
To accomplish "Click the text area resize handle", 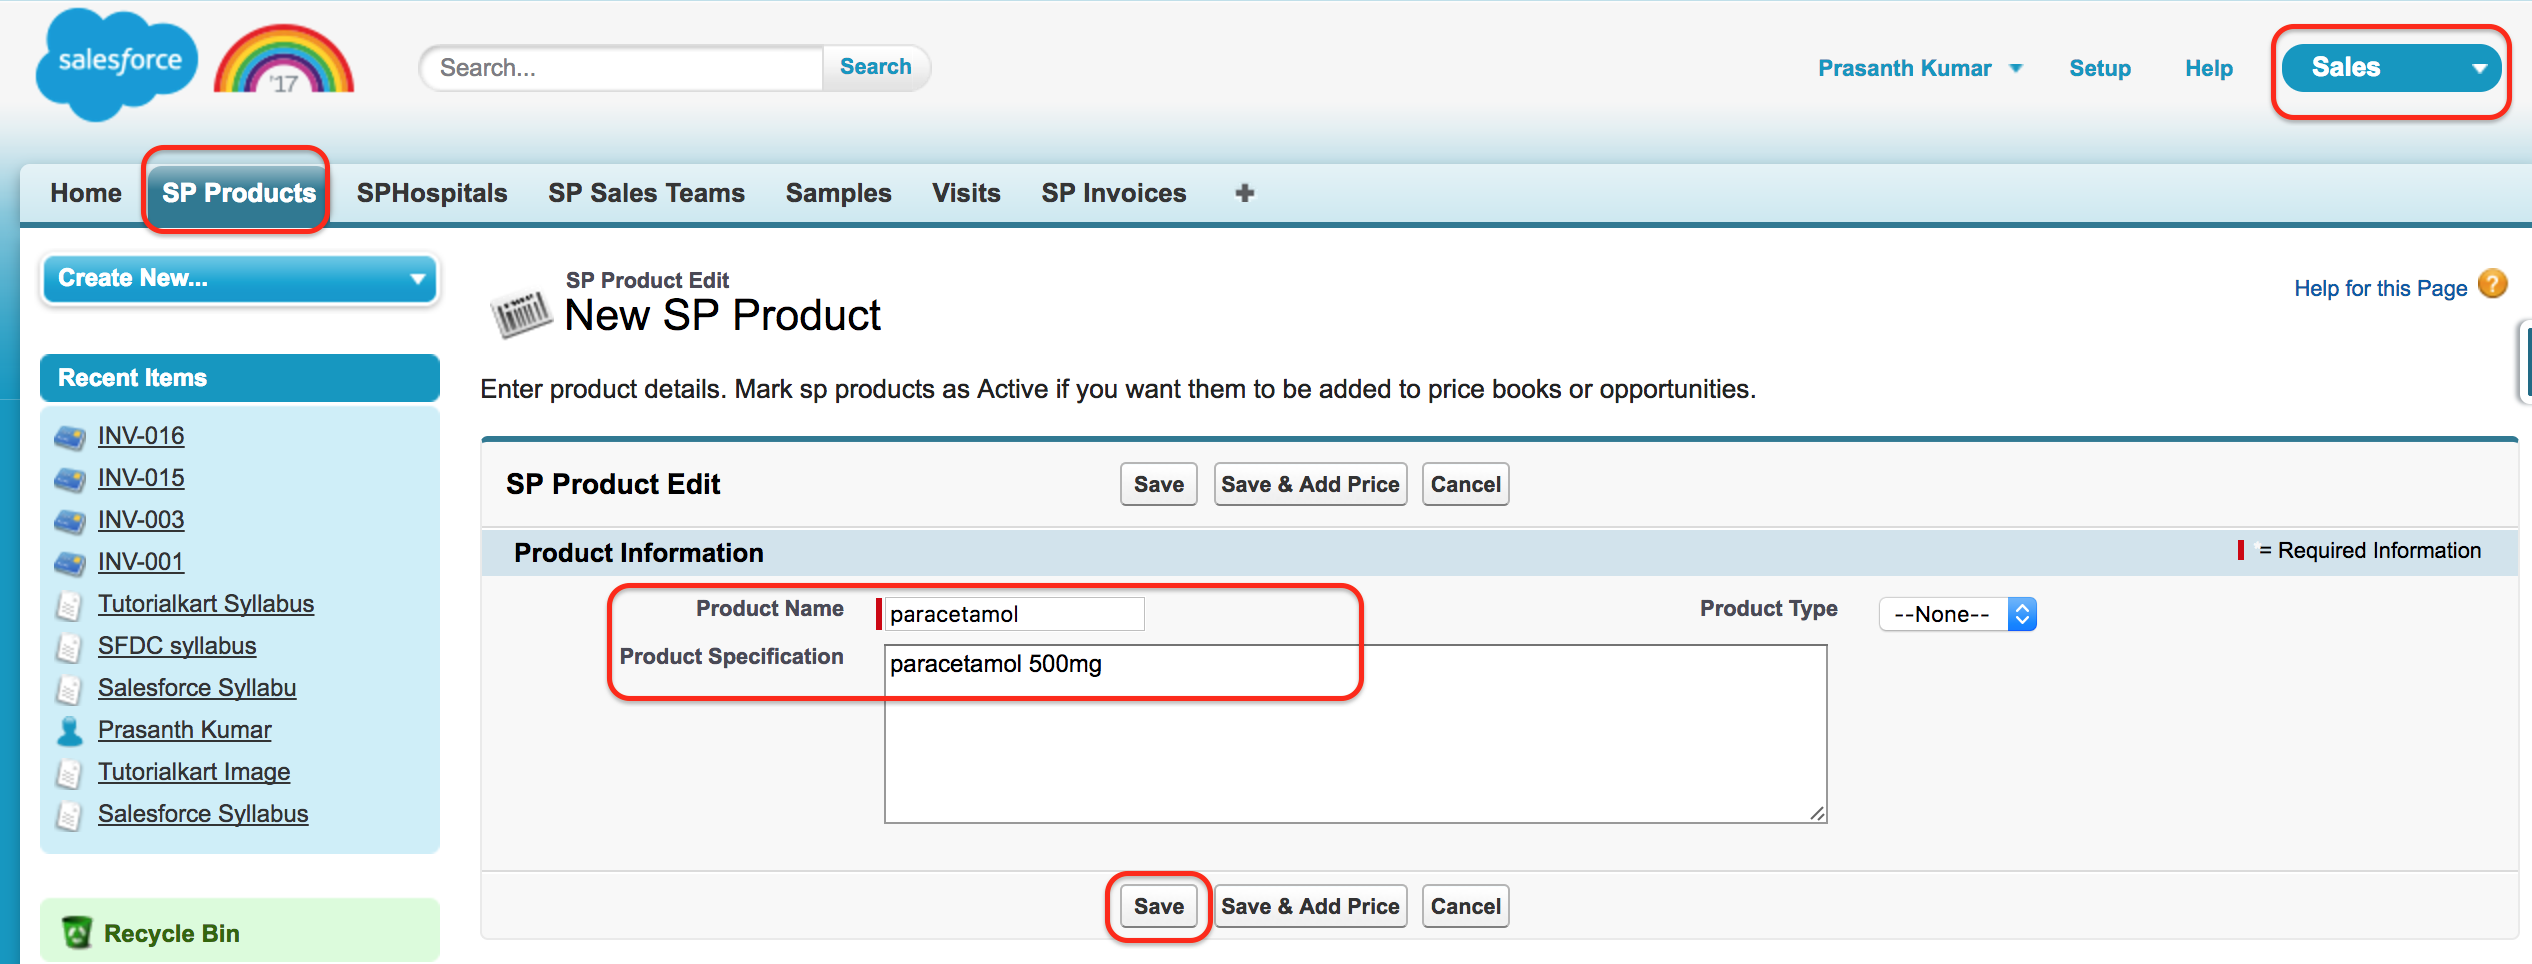I will 1817,814.
